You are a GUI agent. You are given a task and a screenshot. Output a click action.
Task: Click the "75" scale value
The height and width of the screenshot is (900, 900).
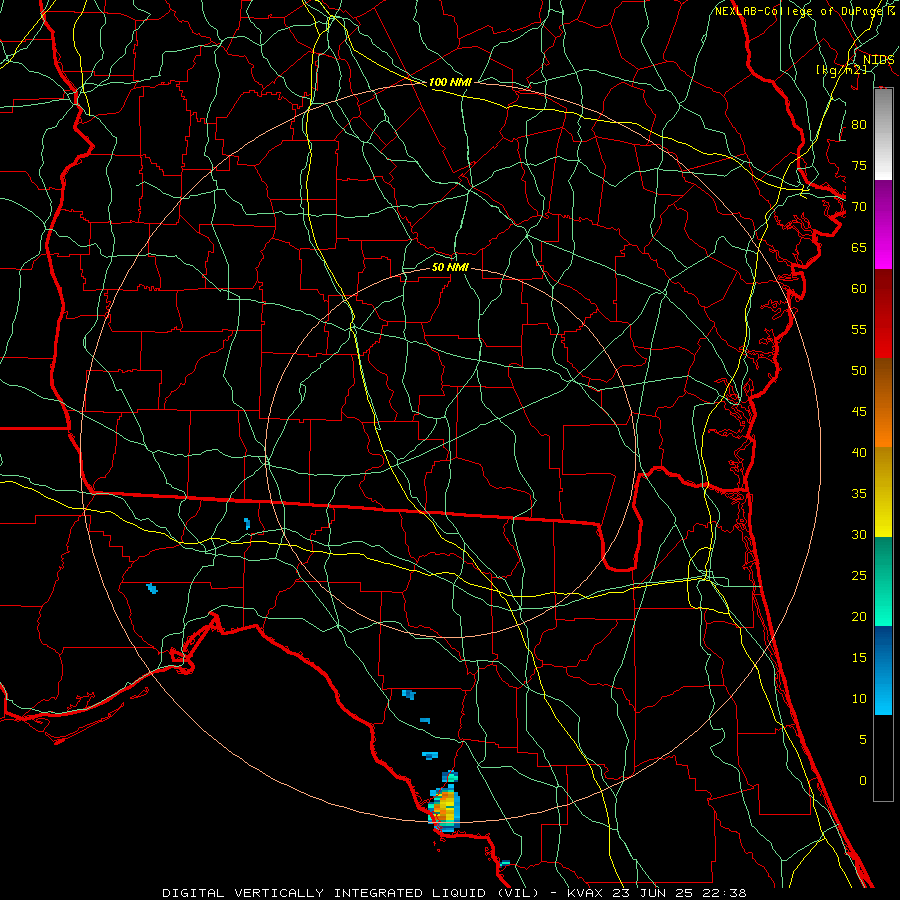(859, 165)
